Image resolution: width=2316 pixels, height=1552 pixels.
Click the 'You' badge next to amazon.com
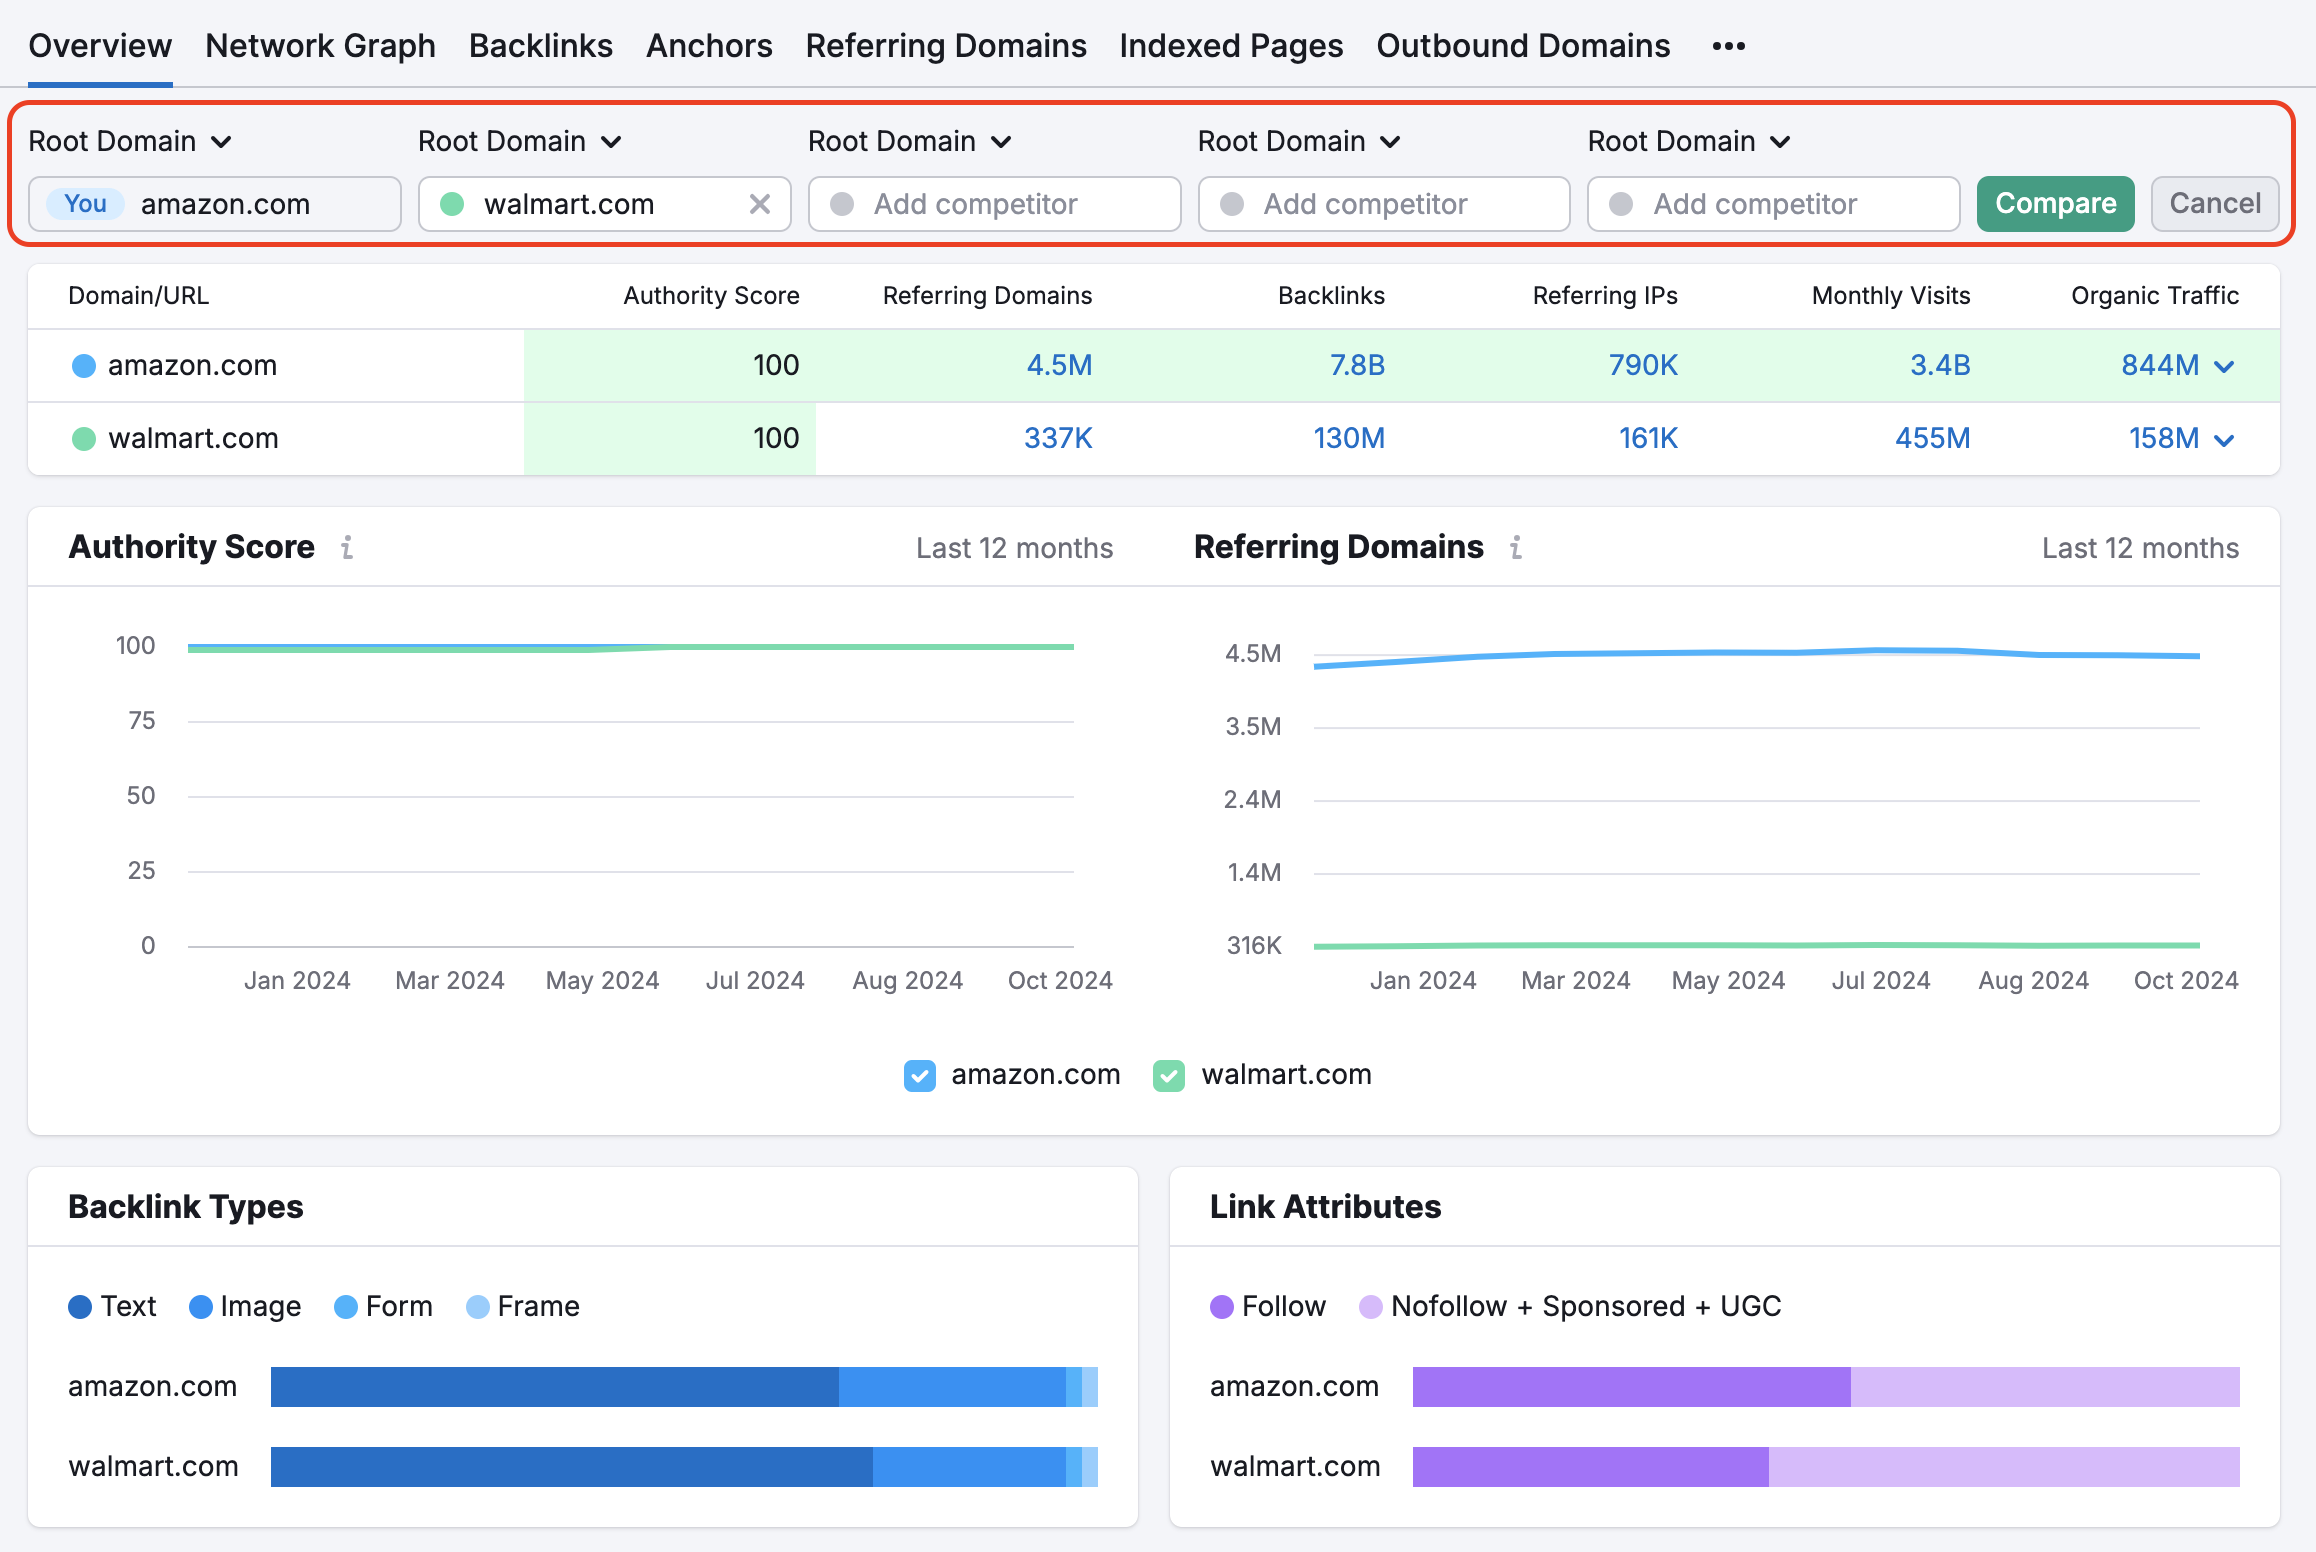pos(83,204)
